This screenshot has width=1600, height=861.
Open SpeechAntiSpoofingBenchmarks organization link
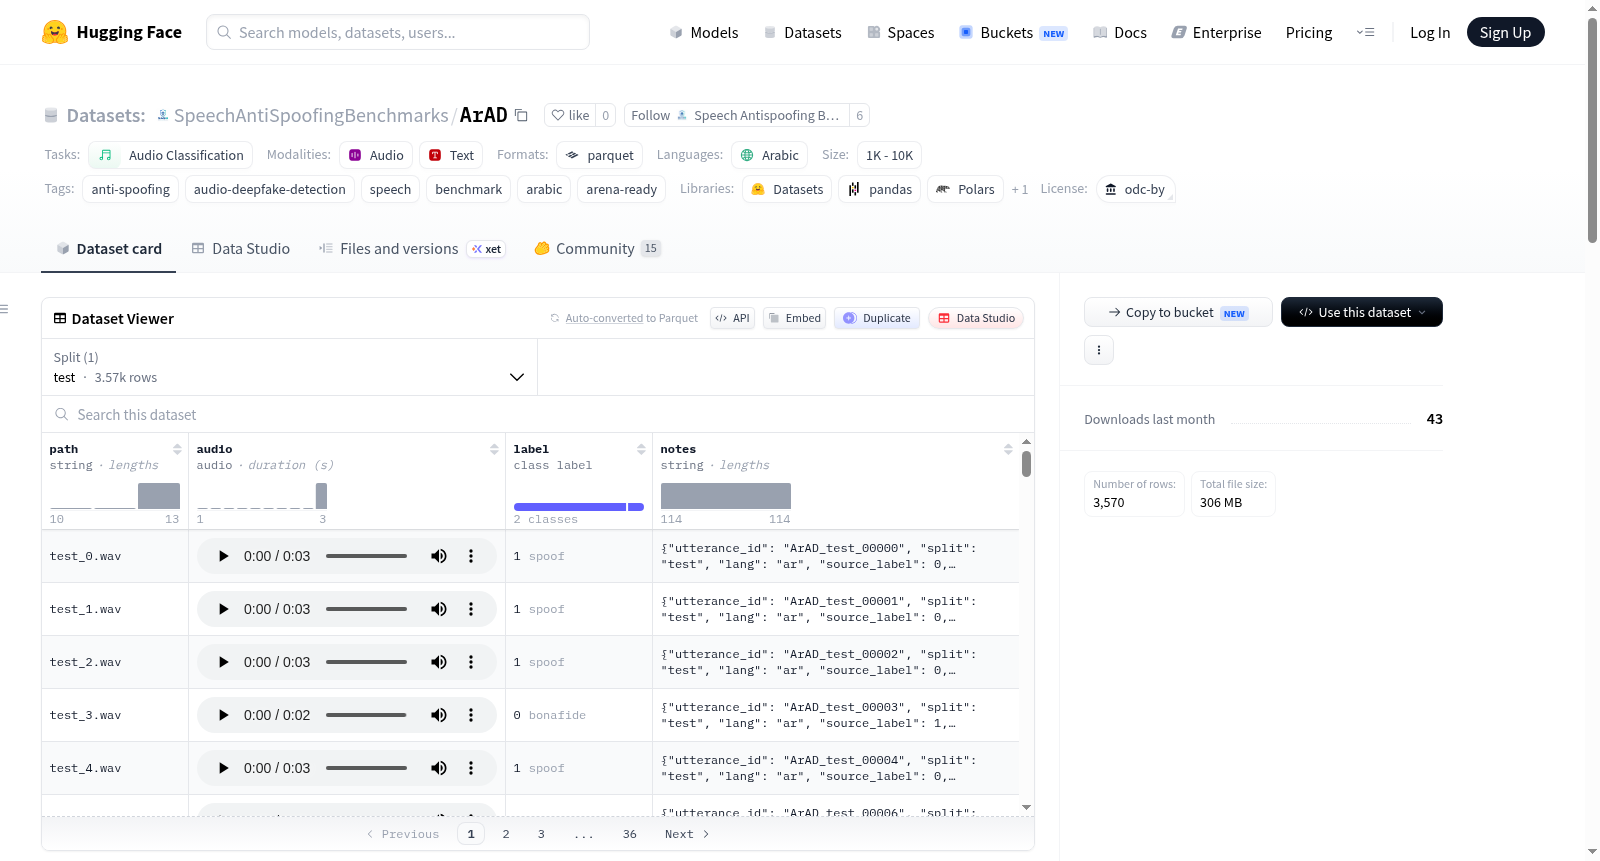tap(311, 115)
